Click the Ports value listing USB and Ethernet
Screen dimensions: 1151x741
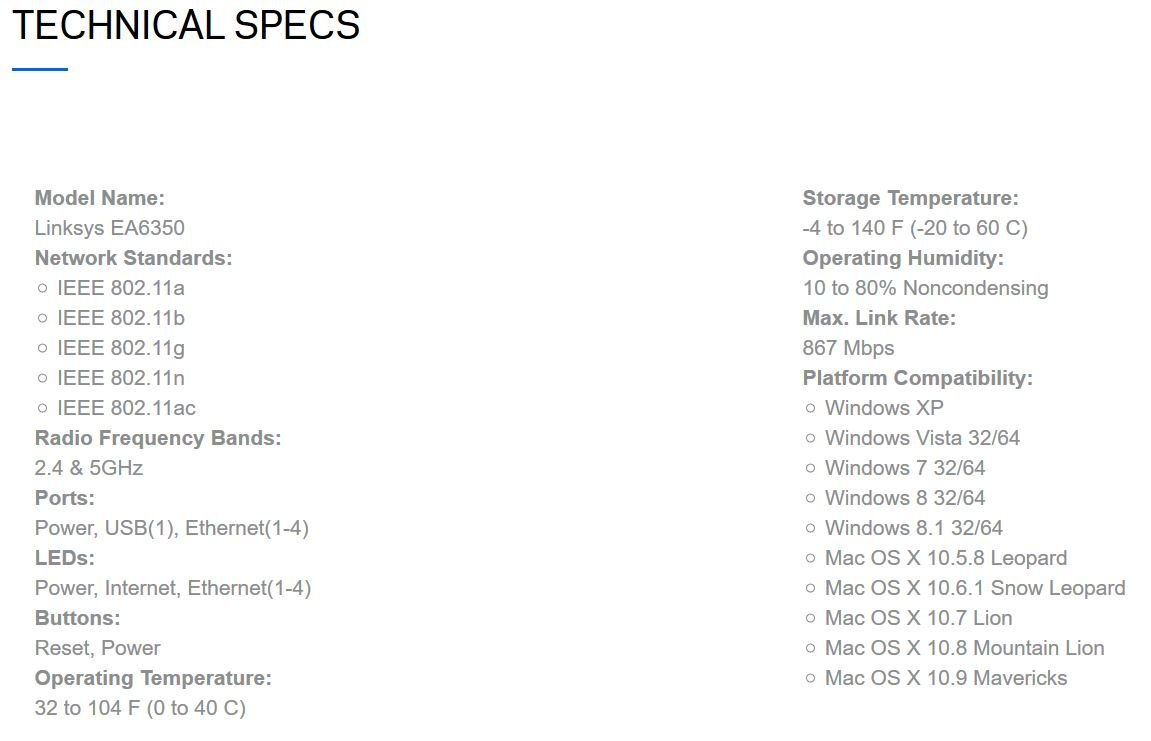click(x=171, y=528)
